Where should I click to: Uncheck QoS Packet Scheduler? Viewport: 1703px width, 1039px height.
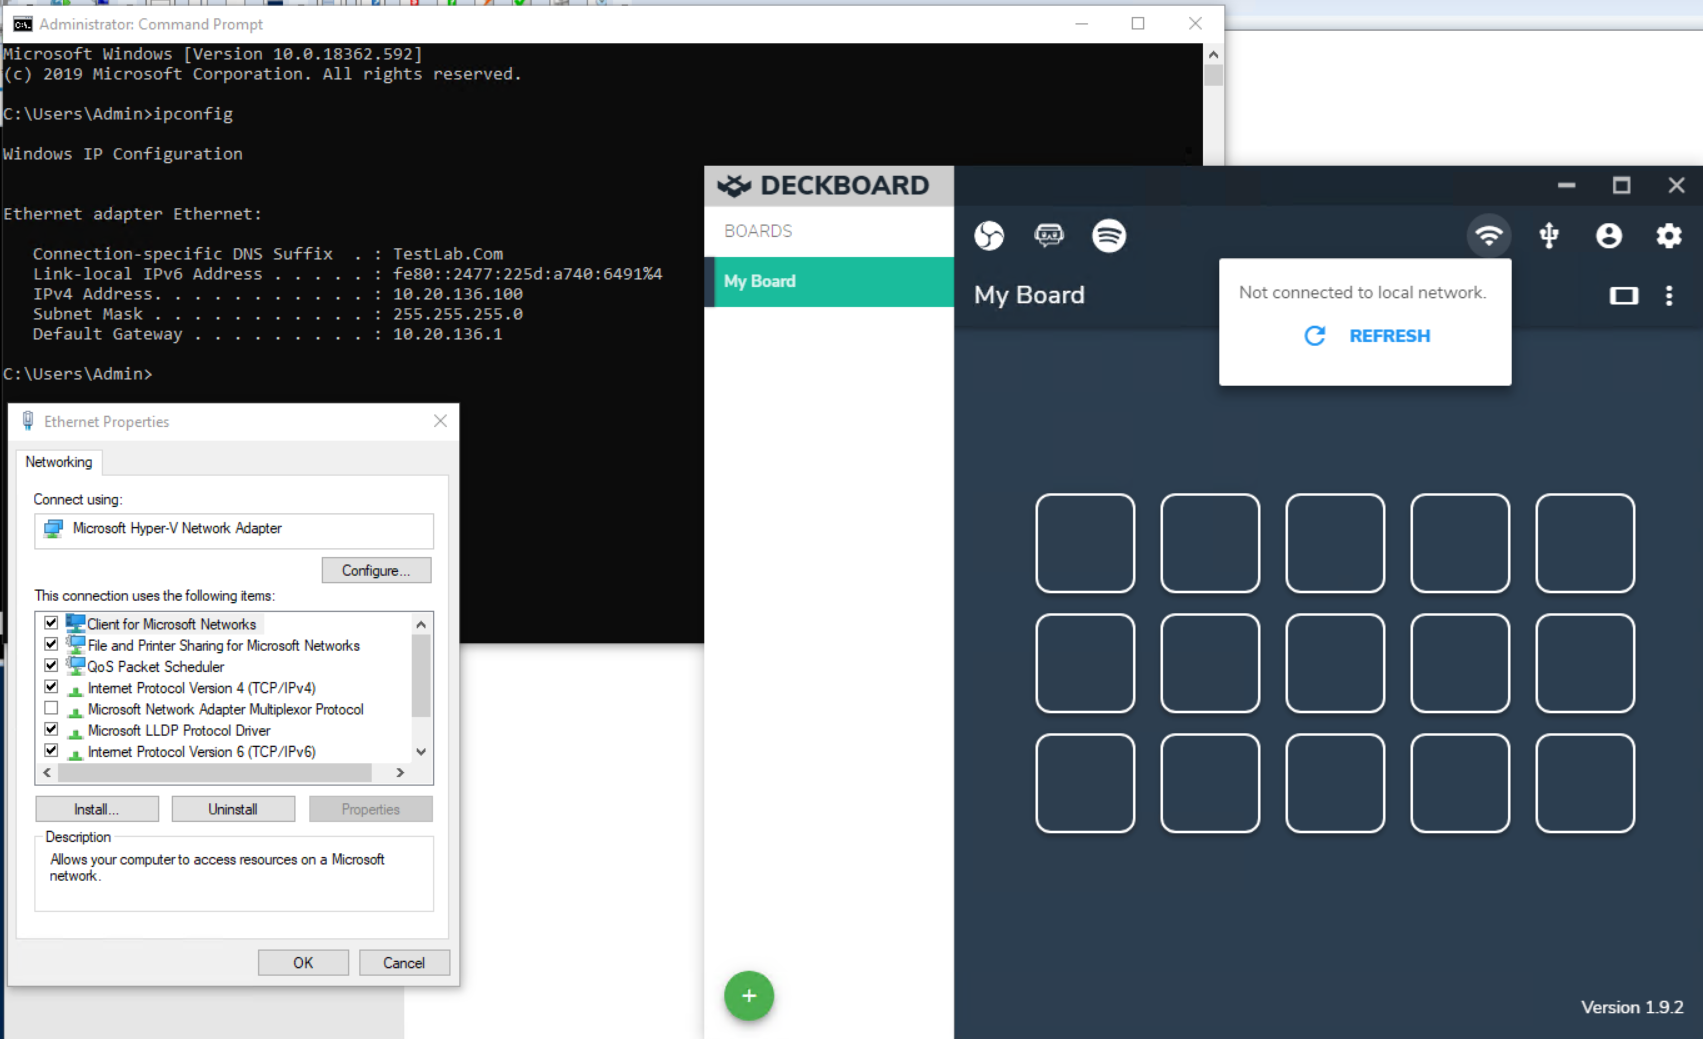[51, 665]
